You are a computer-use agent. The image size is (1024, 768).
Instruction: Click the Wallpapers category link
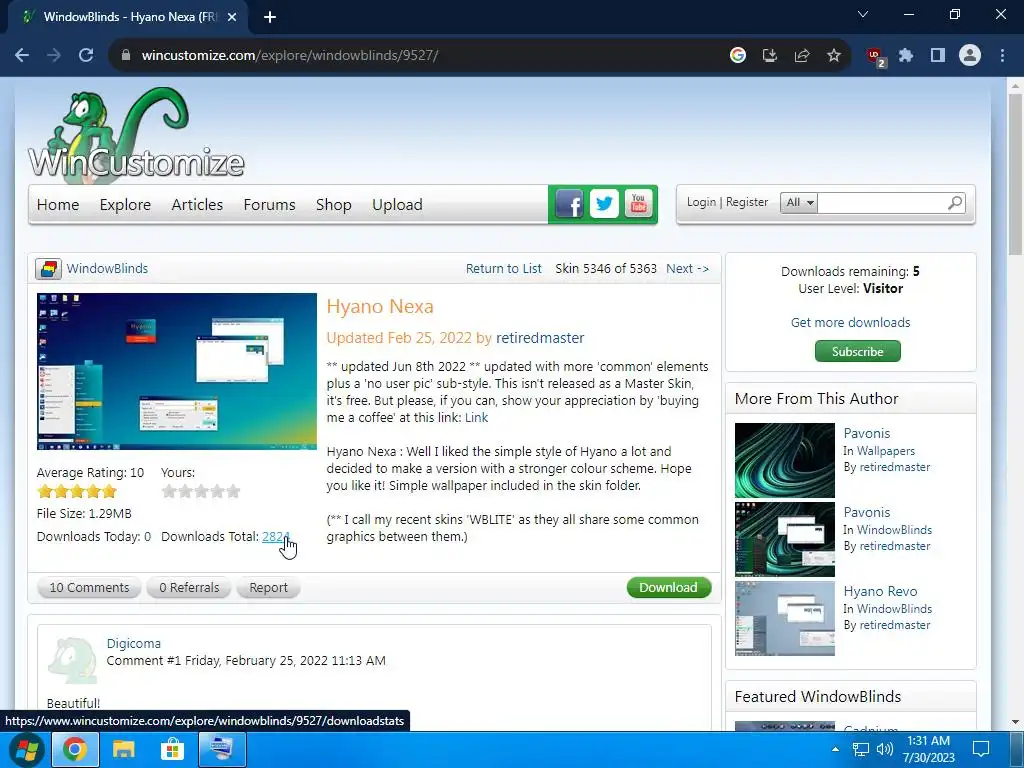pos(886,451)
